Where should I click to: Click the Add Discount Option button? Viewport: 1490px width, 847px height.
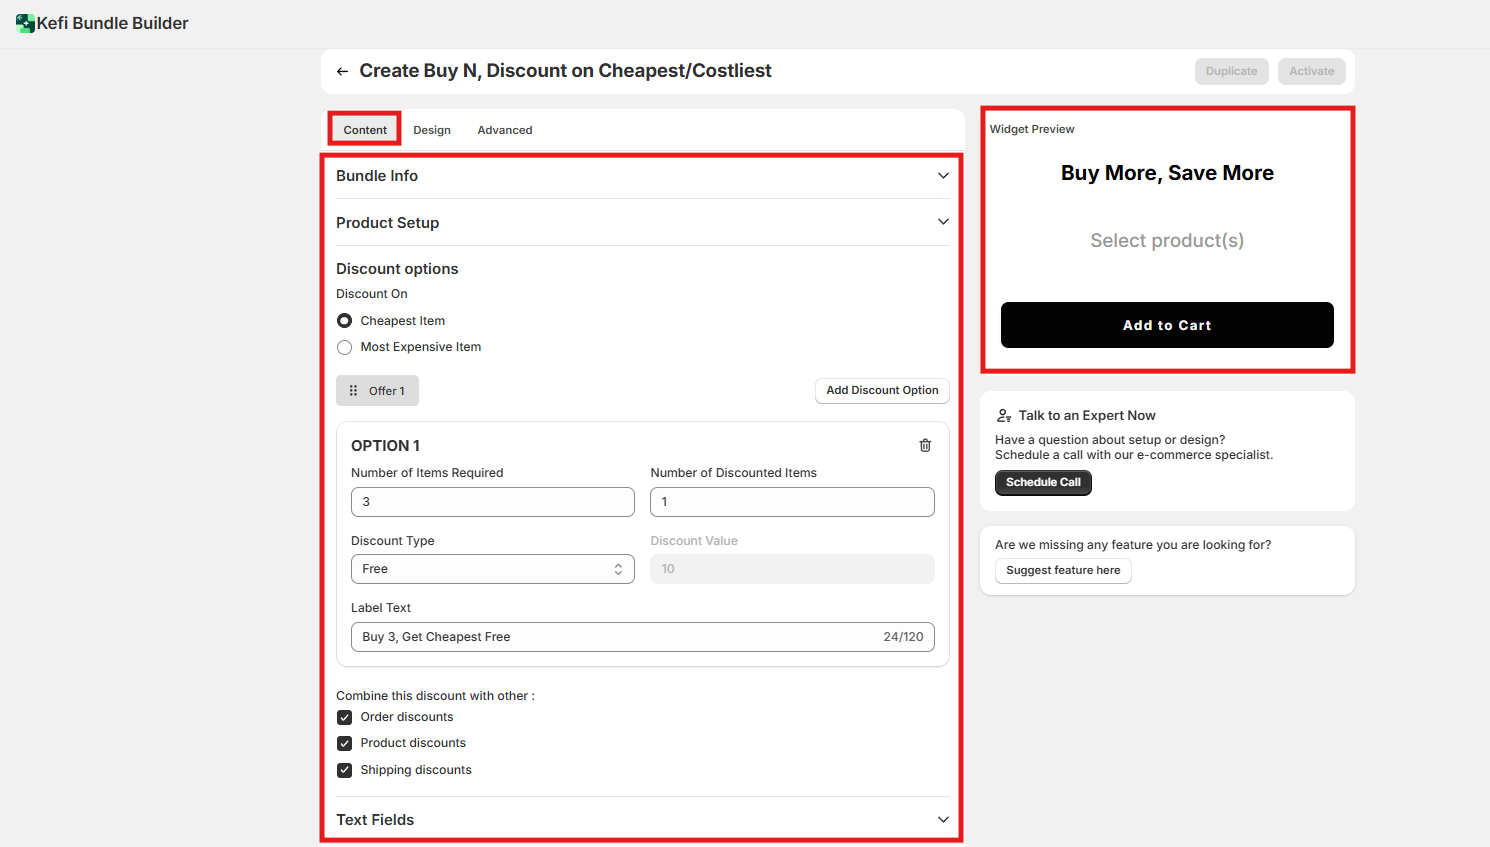coord(882,391)
